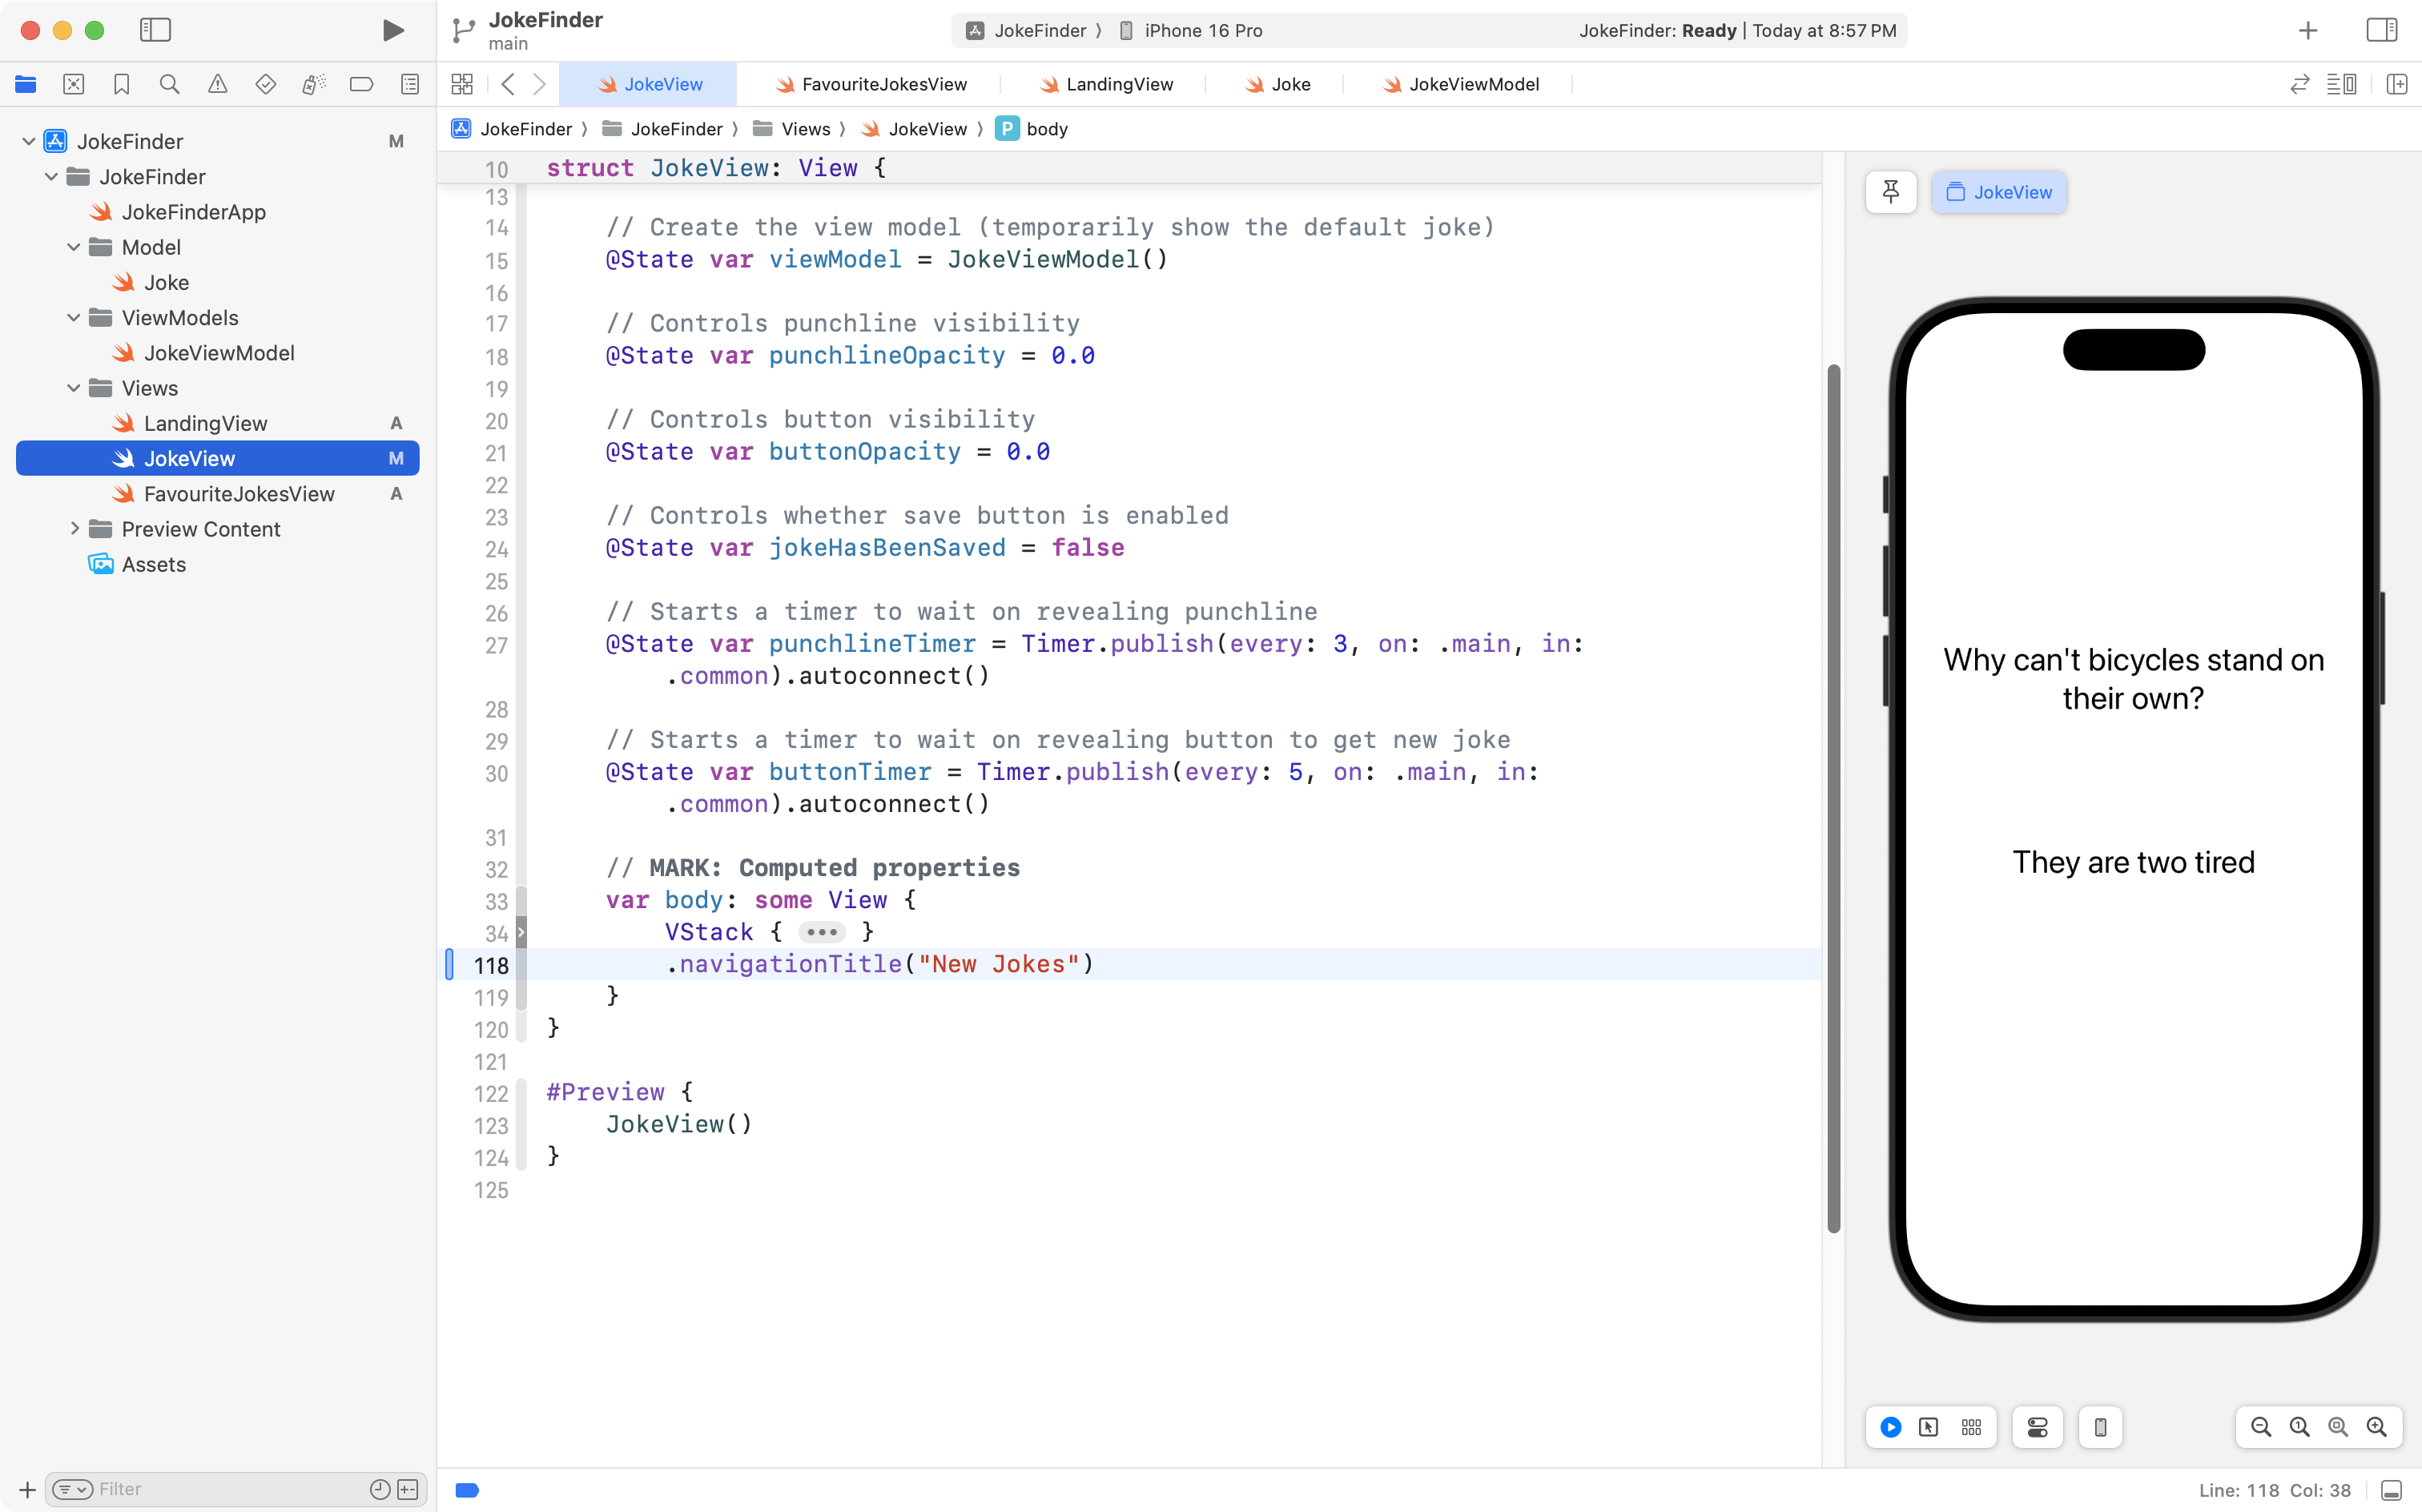Viewport: 2422px width, 1512px height.
Task: Click the navigator Filter field
Action: click(230, 1489)
